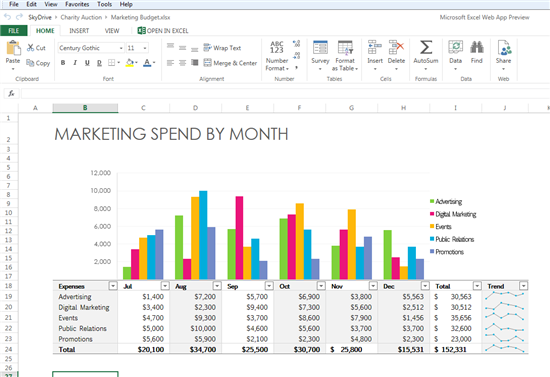The height and width of the screenshot is (377, 550).
Task: Open the Favorites menu
Action: [x=77, y=4]
